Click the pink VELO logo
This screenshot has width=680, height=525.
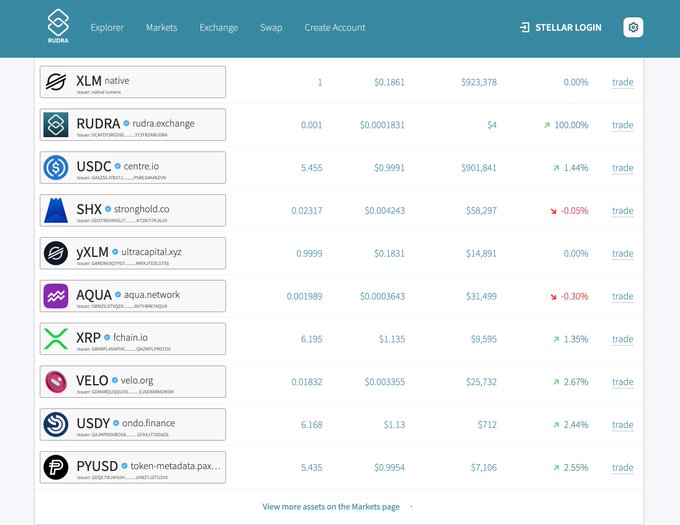point(56,382)
